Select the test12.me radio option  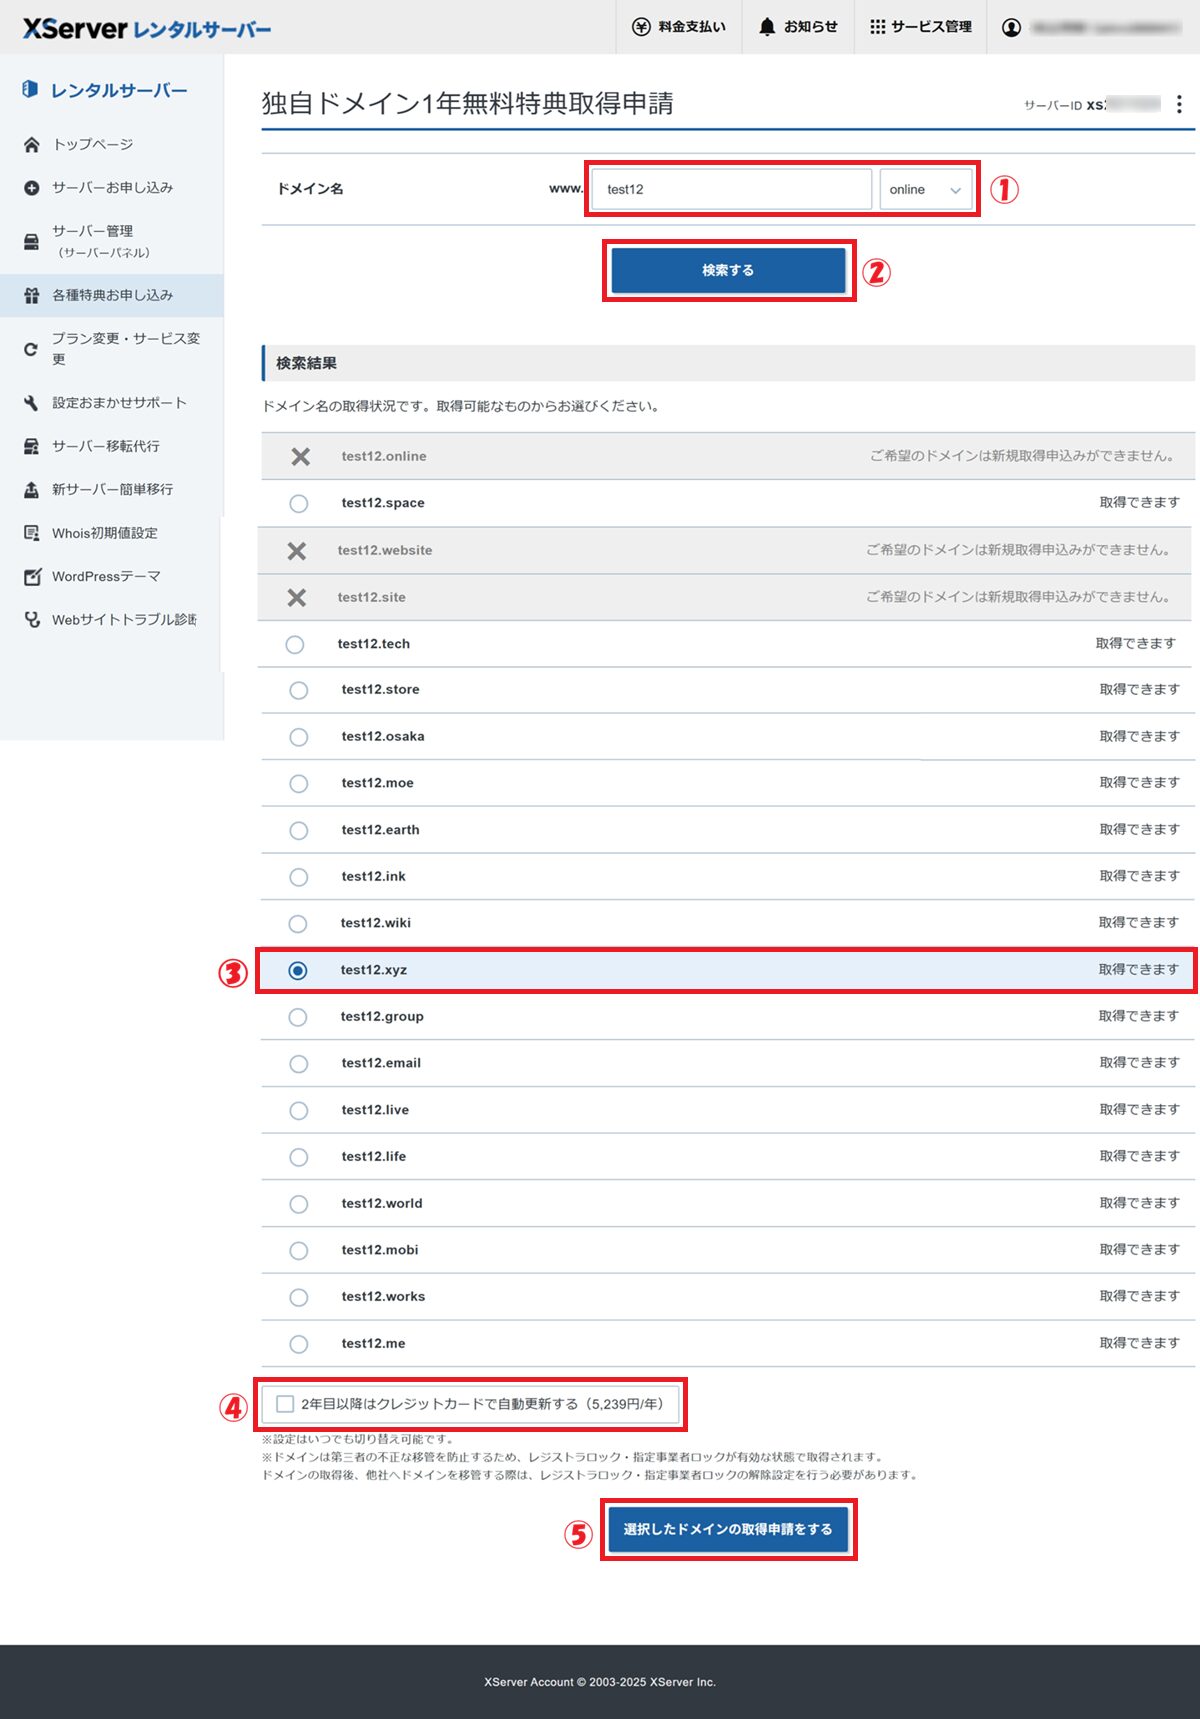298,1344
